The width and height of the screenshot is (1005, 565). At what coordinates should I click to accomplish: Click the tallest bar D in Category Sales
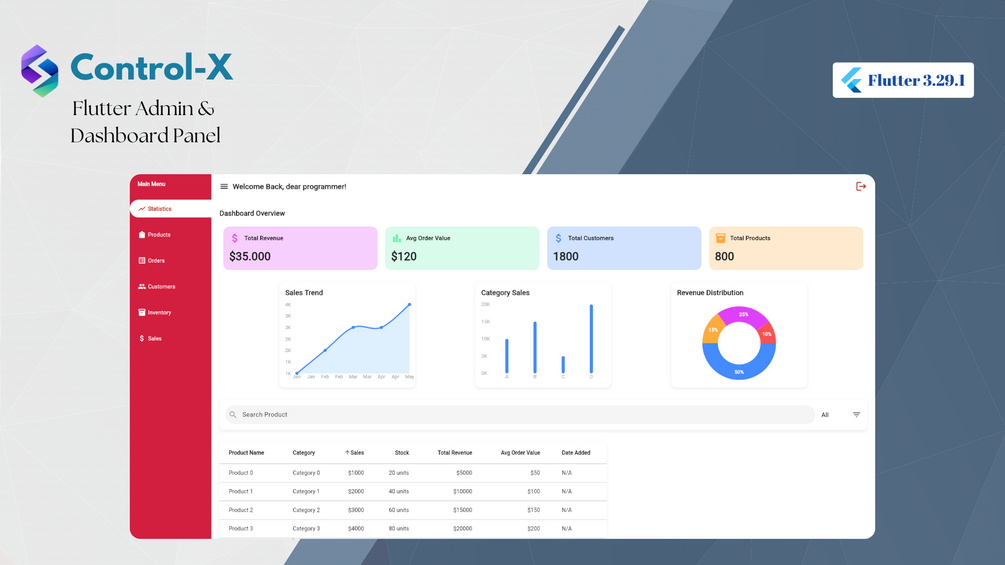tap(591, 339)
